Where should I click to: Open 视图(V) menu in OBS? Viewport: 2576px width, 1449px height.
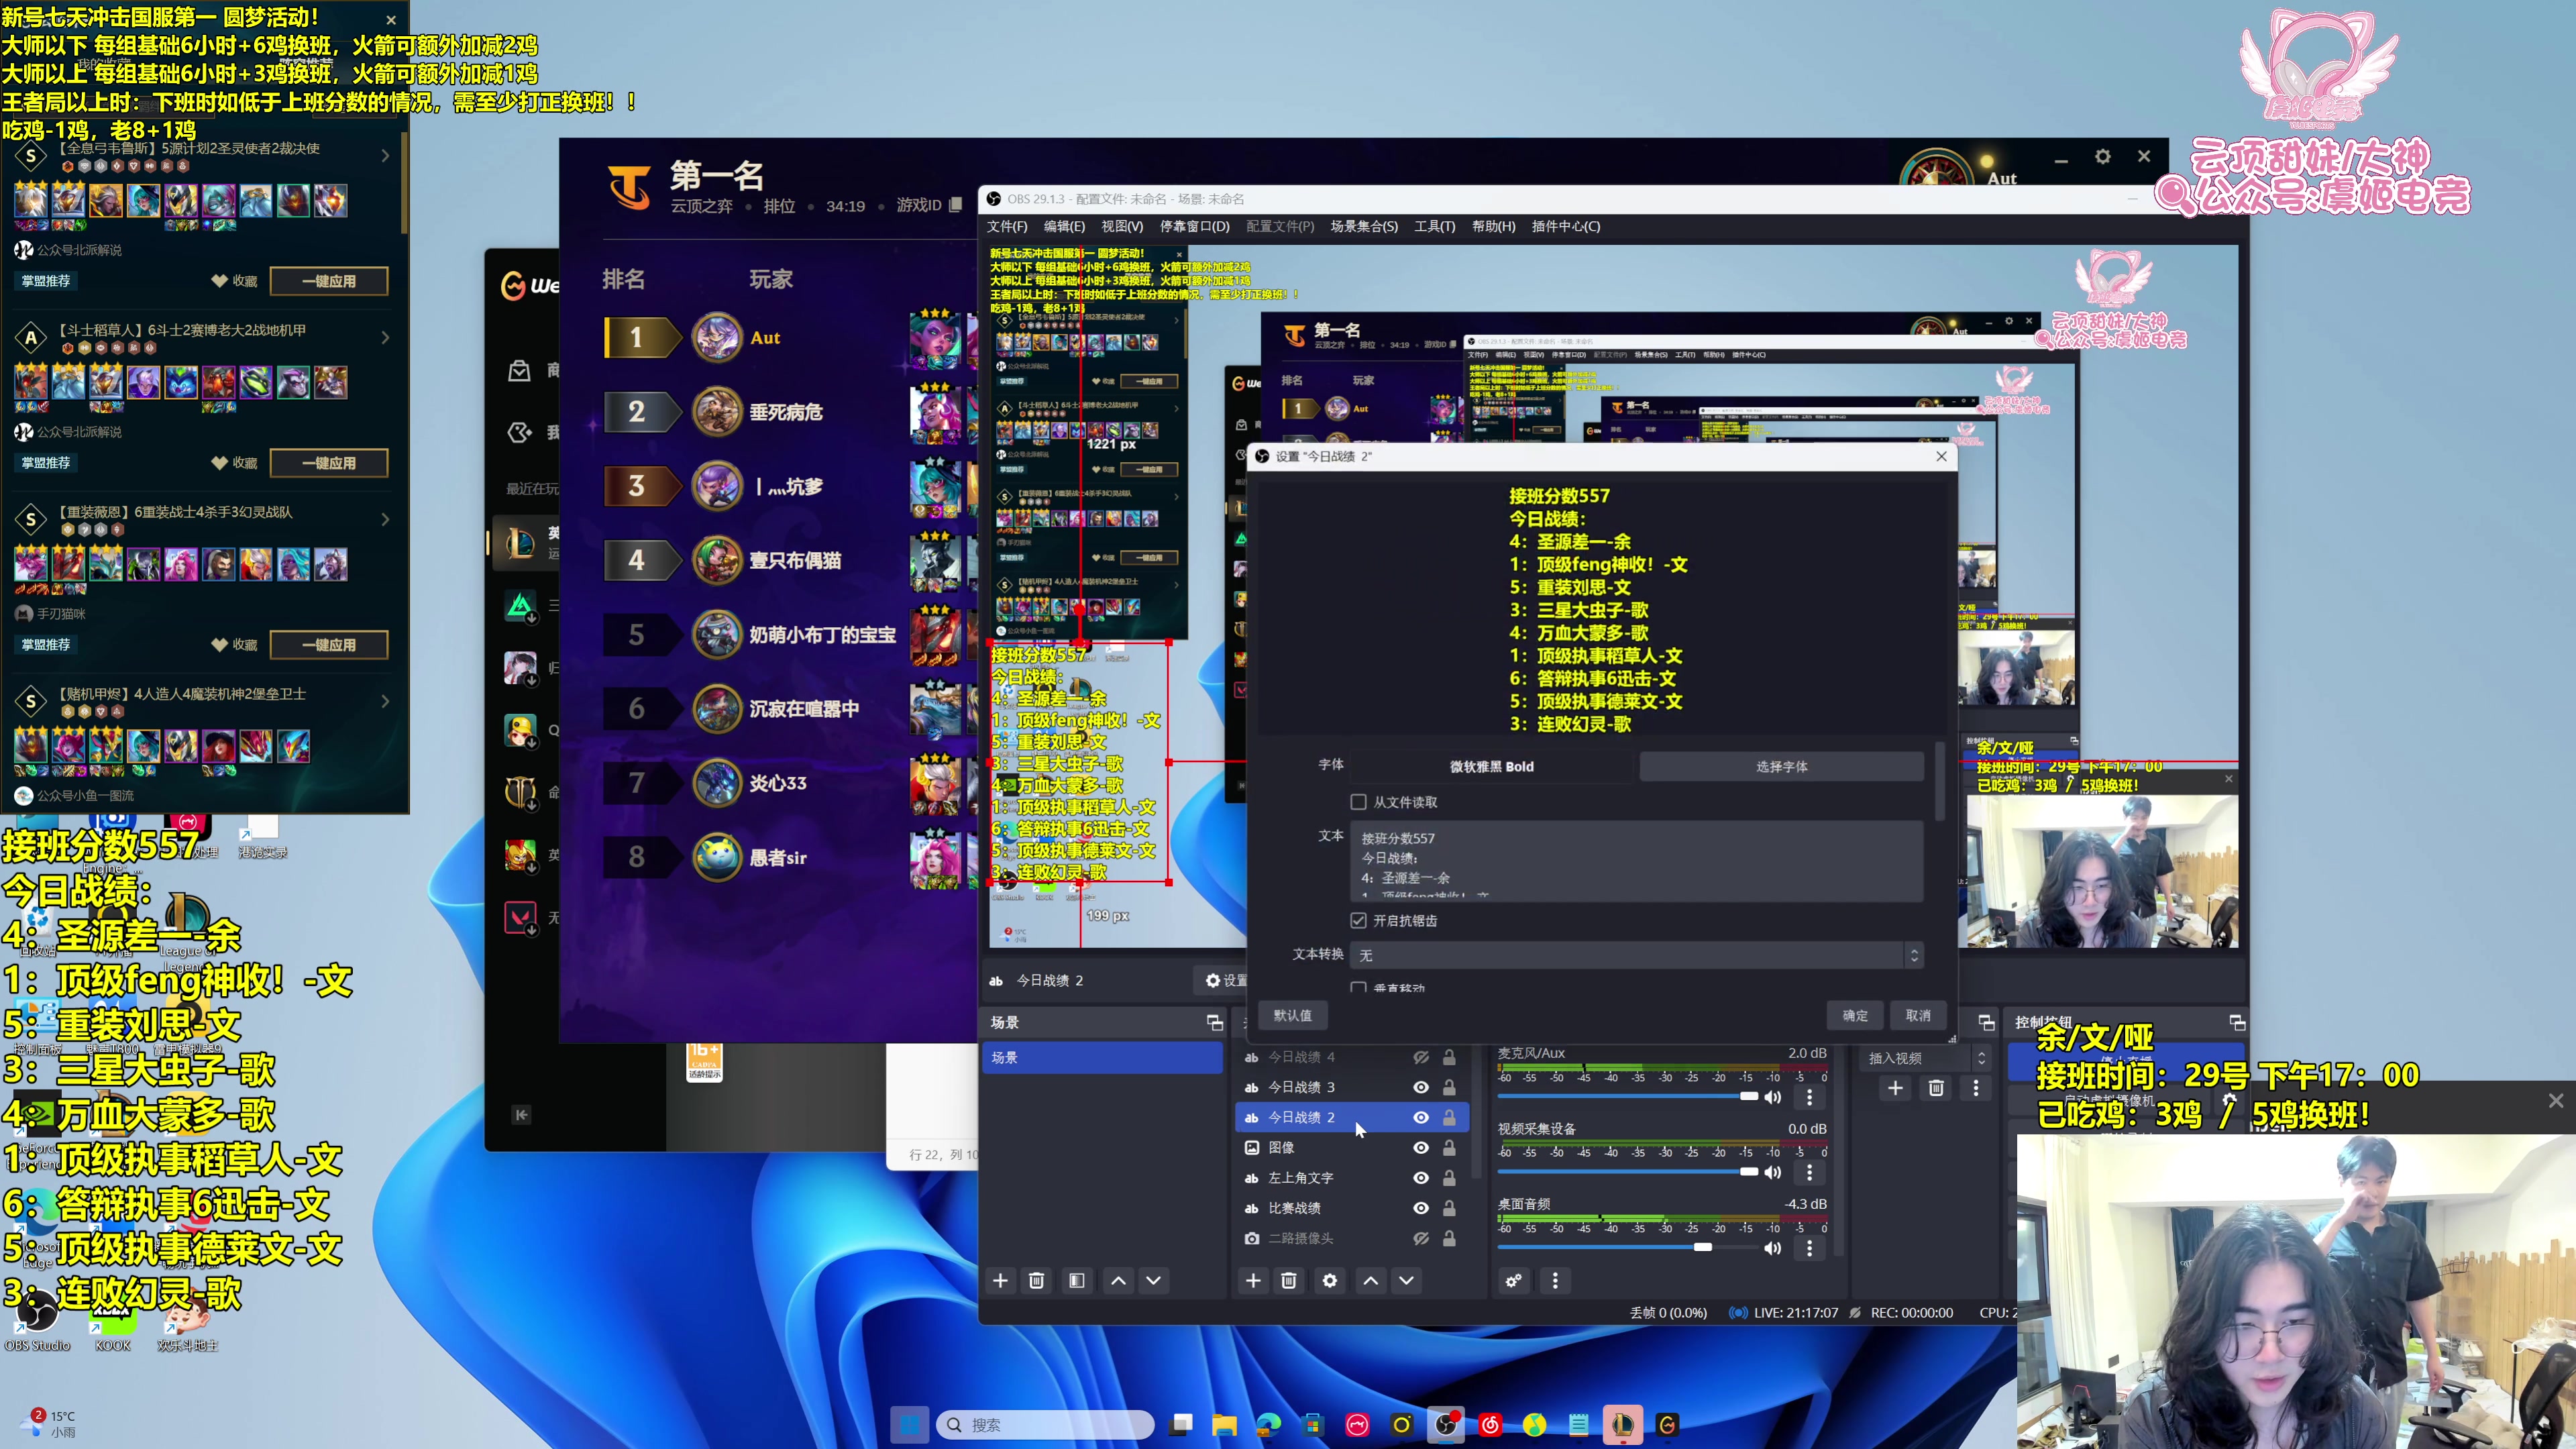tap(1122, 226)
